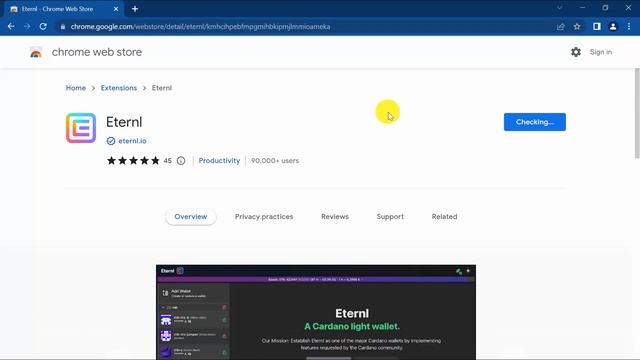
Task: Click the Eternl extension logo
Action: click(x=81, y=128)
